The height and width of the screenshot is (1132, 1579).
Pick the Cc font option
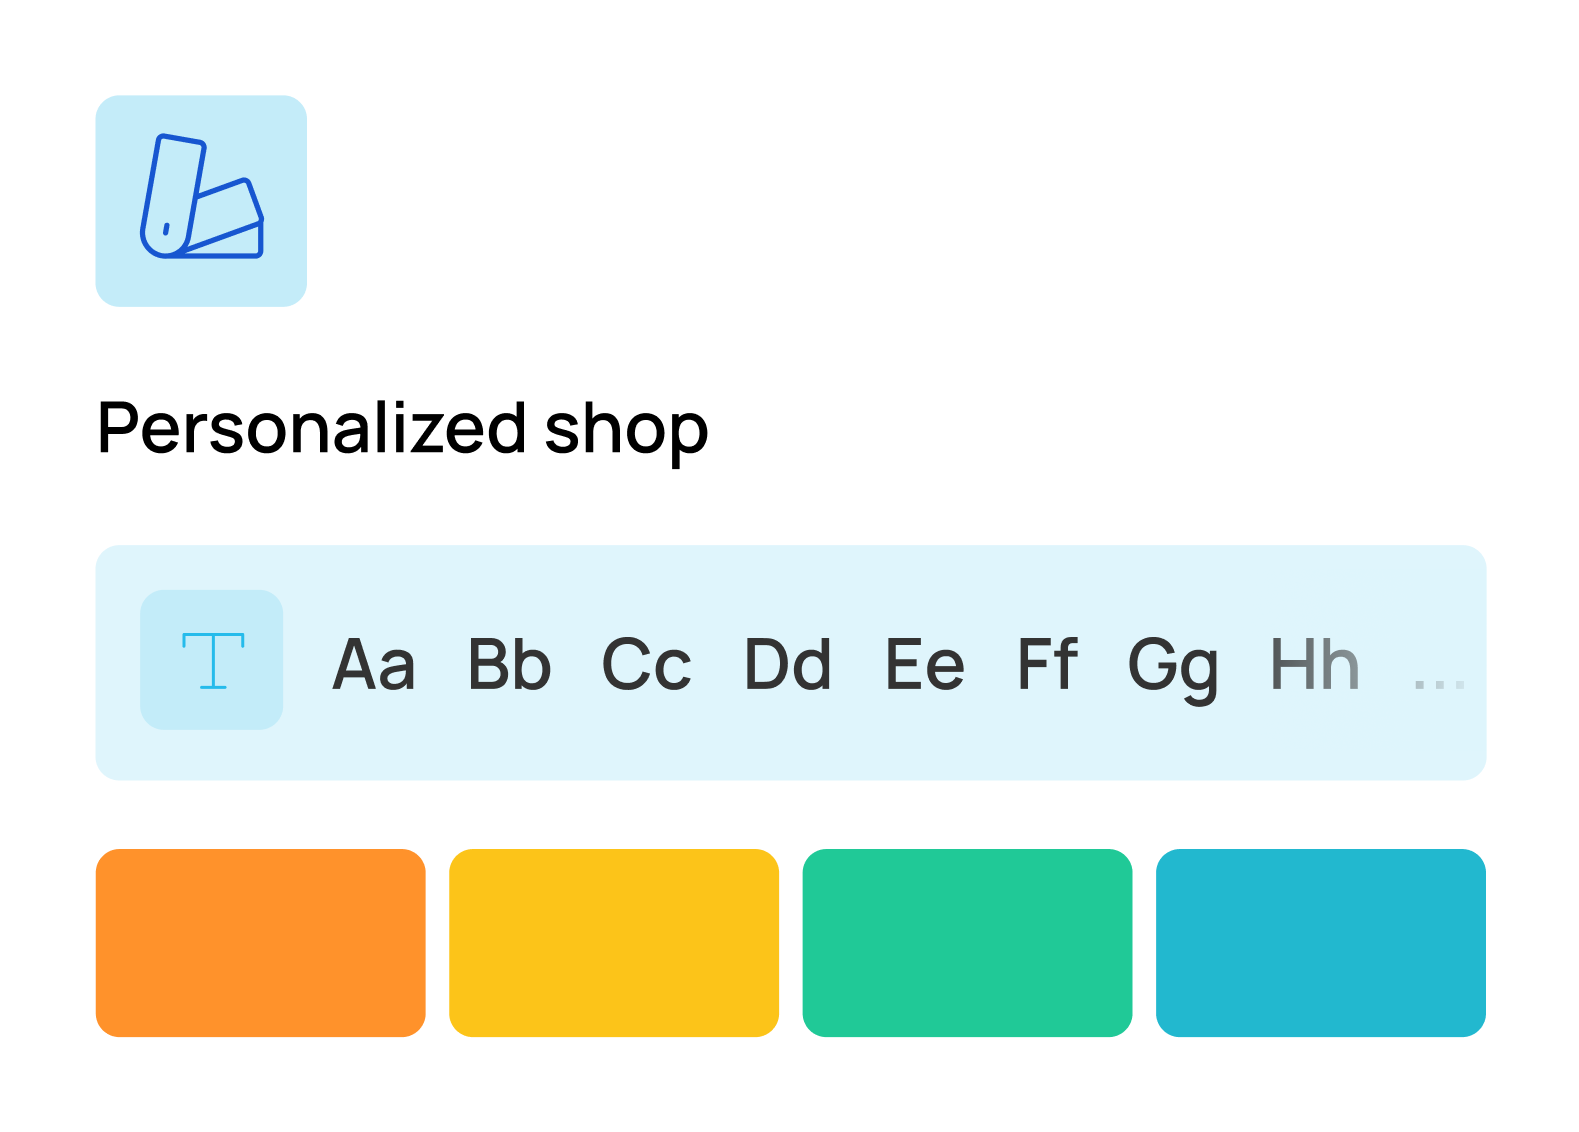[646, 665]
